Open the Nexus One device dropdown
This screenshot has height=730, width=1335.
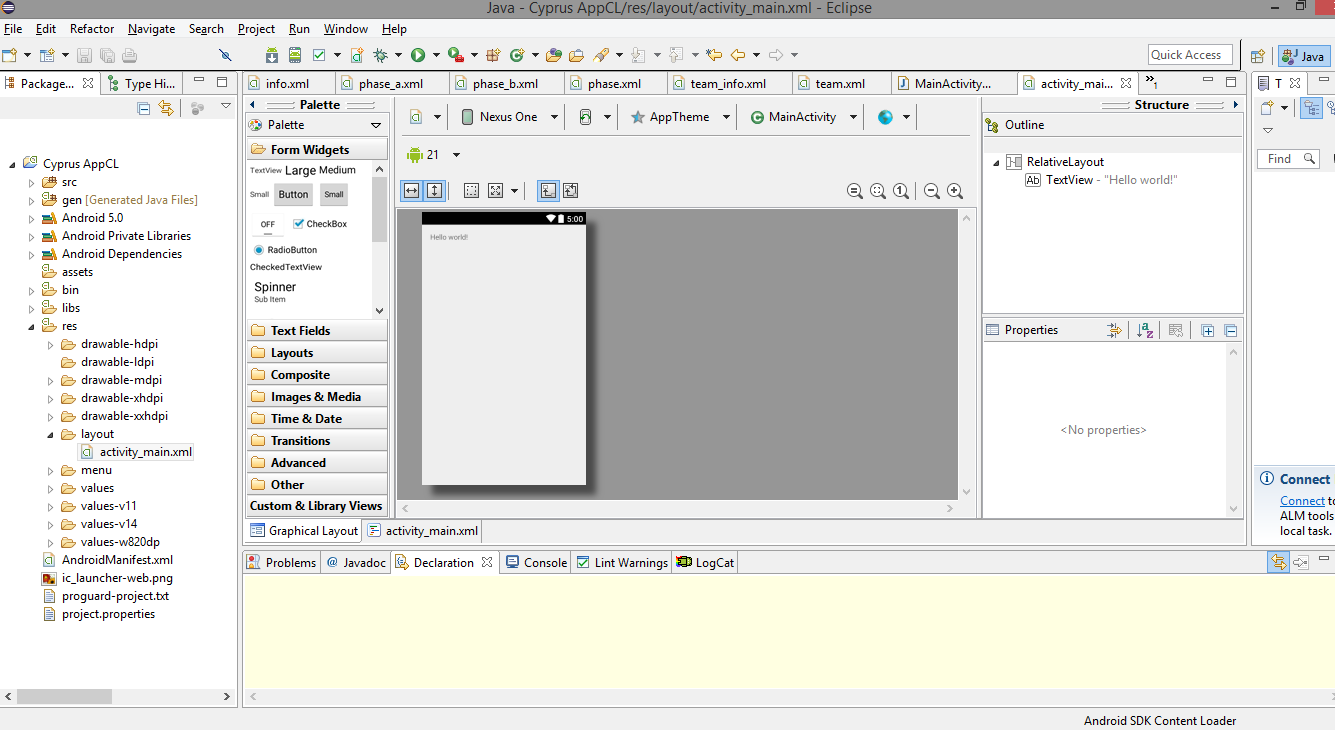click(509, 117)
